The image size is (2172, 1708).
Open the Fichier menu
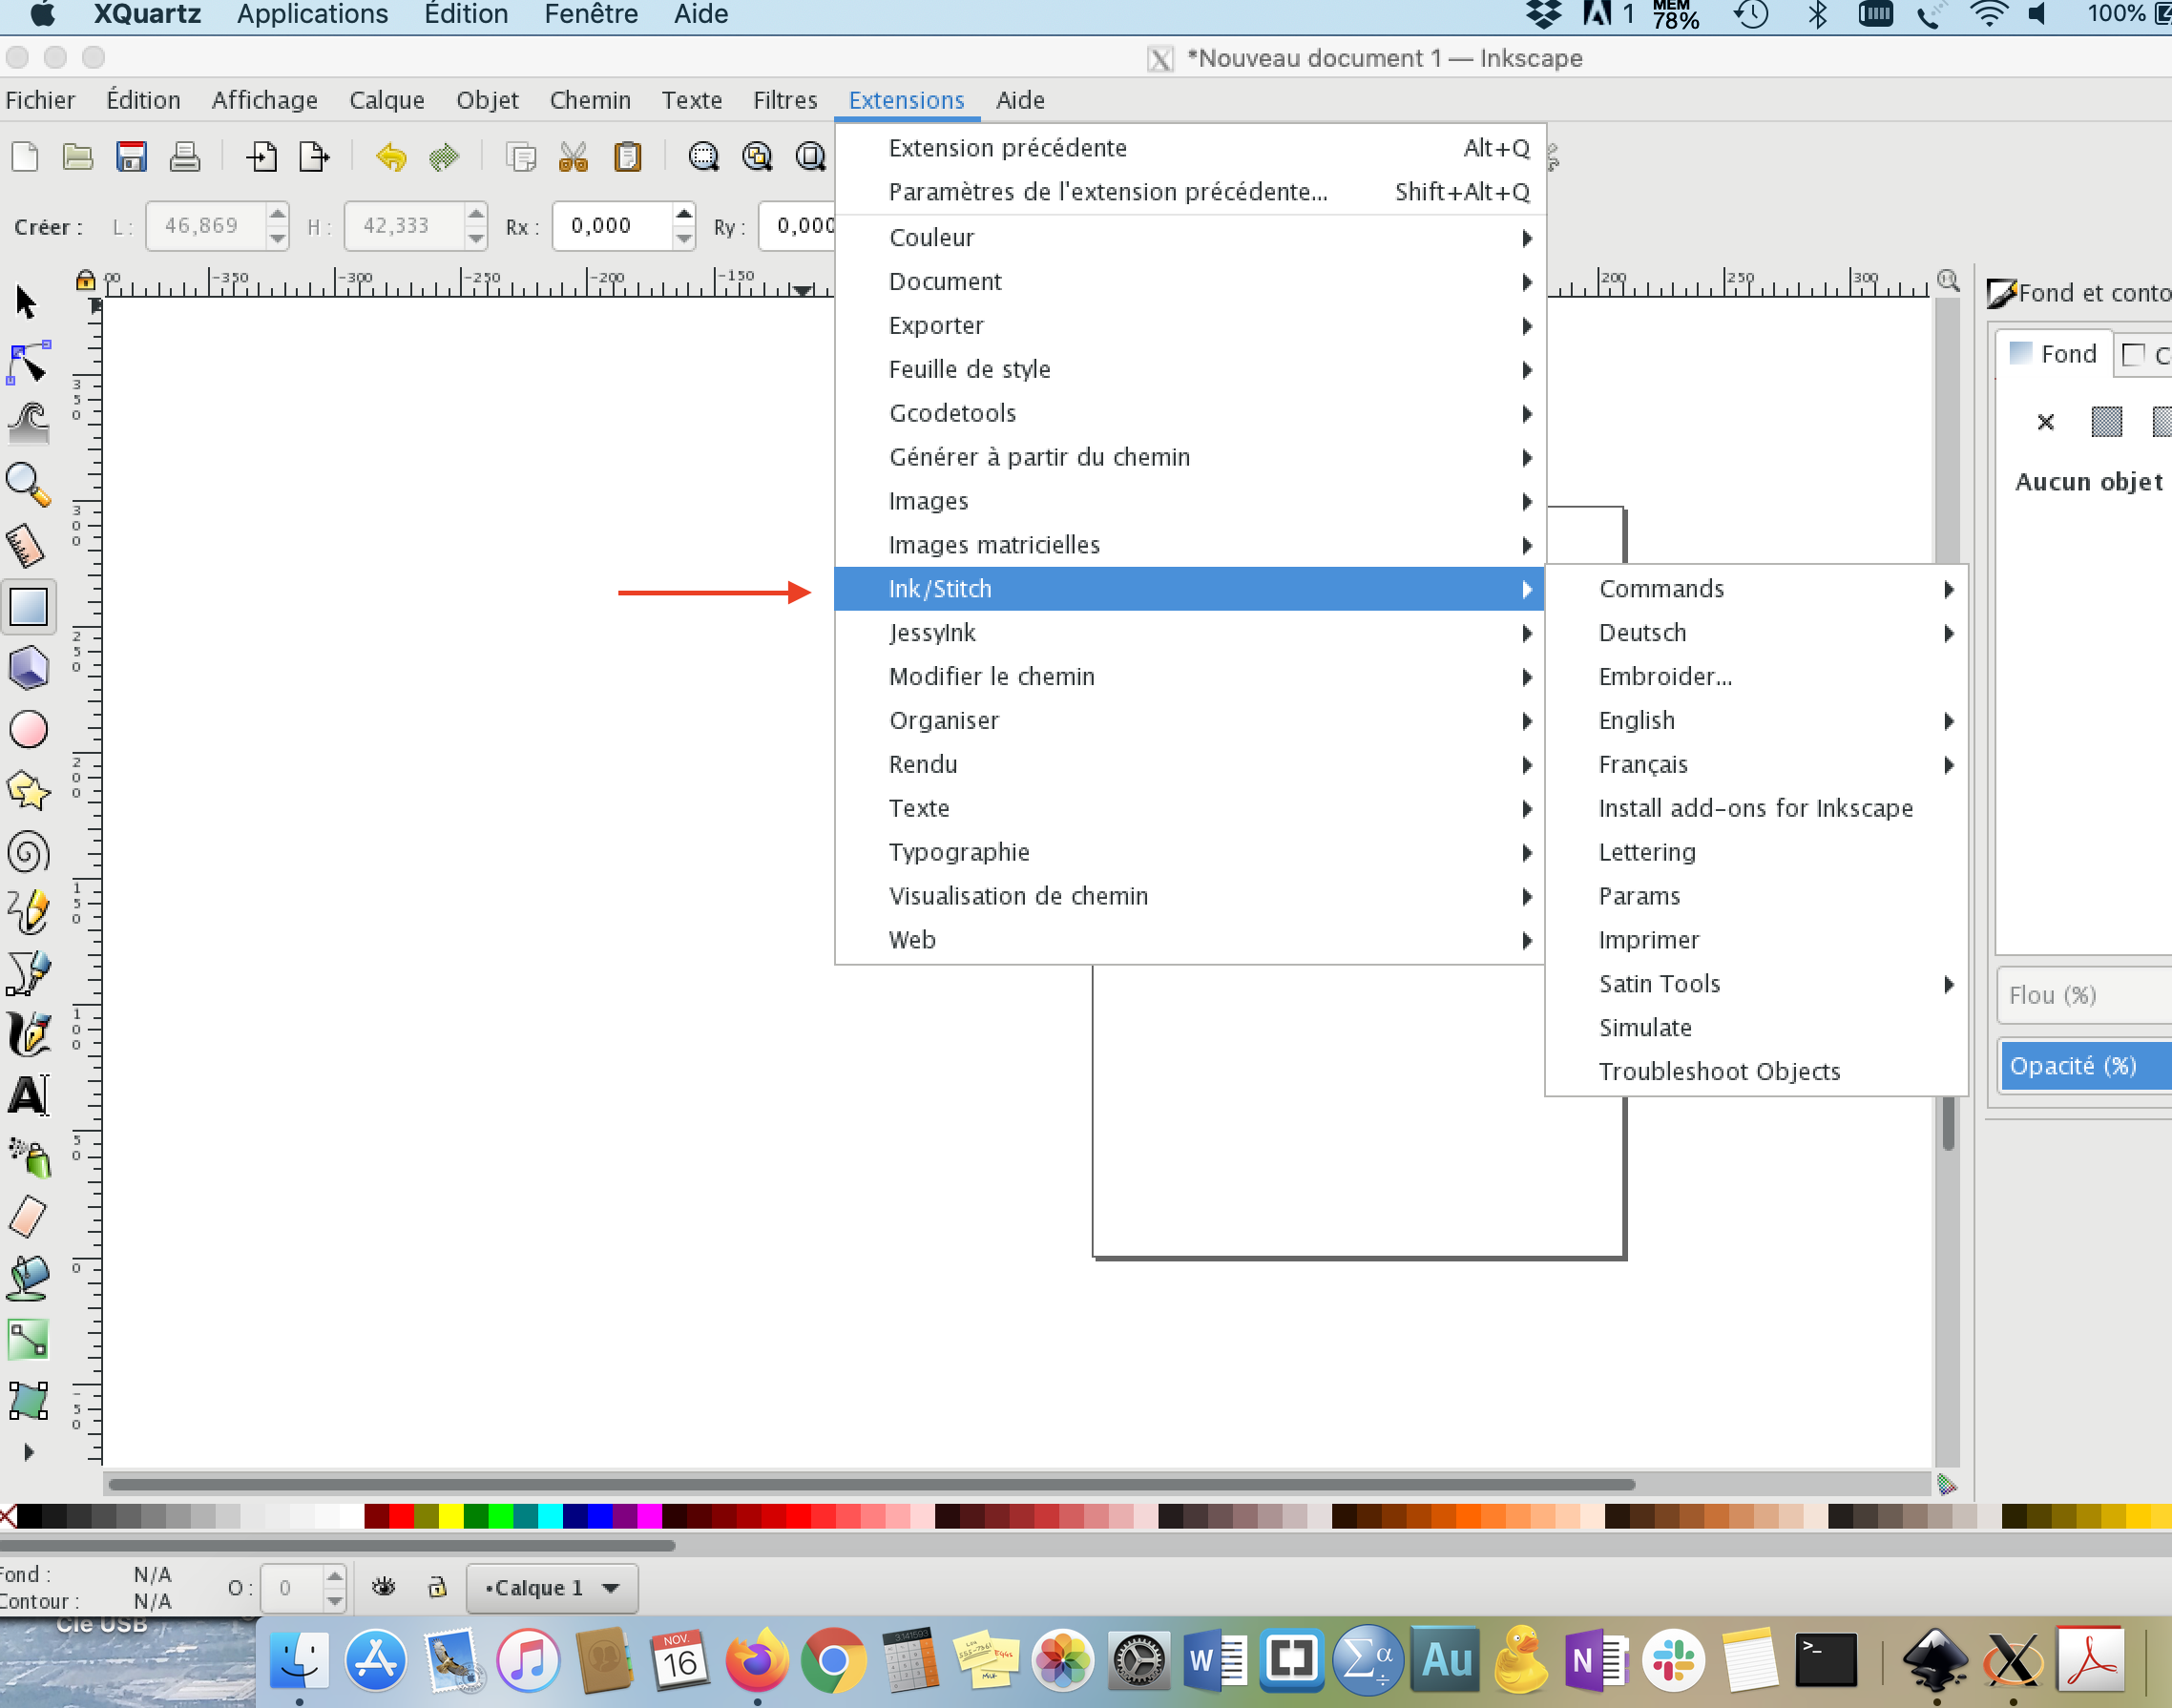[40, 100]
